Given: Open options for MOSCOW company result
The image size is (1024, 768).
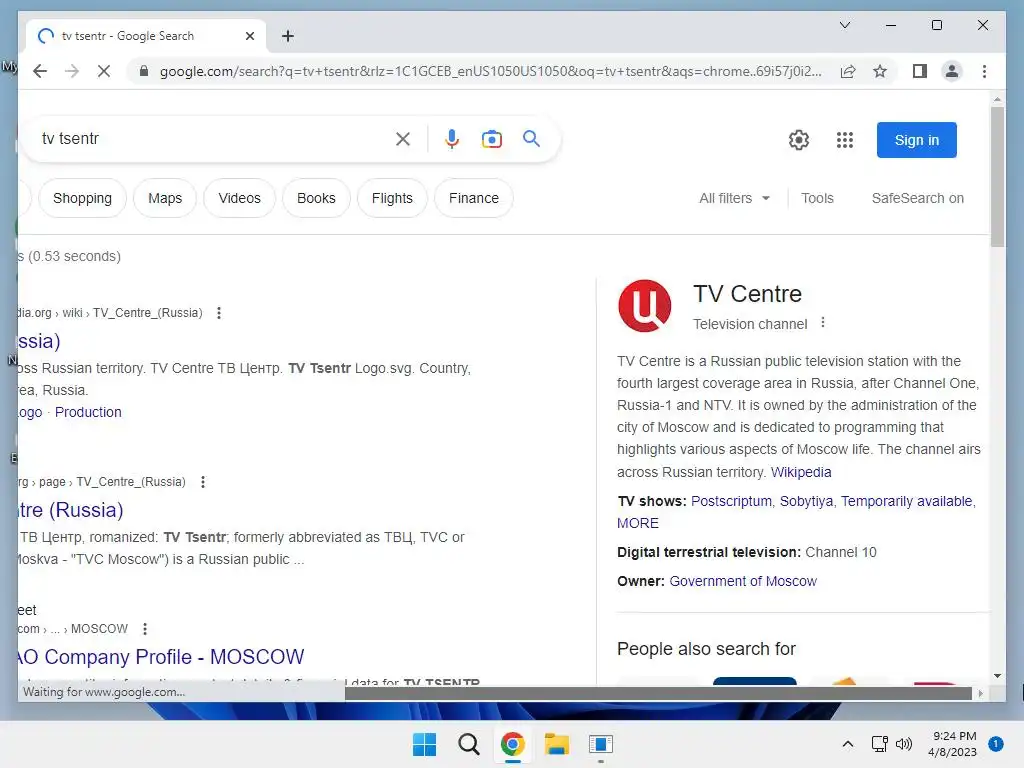Looking at the screenshot, I should pyautogui.click(x=145, y=629).
